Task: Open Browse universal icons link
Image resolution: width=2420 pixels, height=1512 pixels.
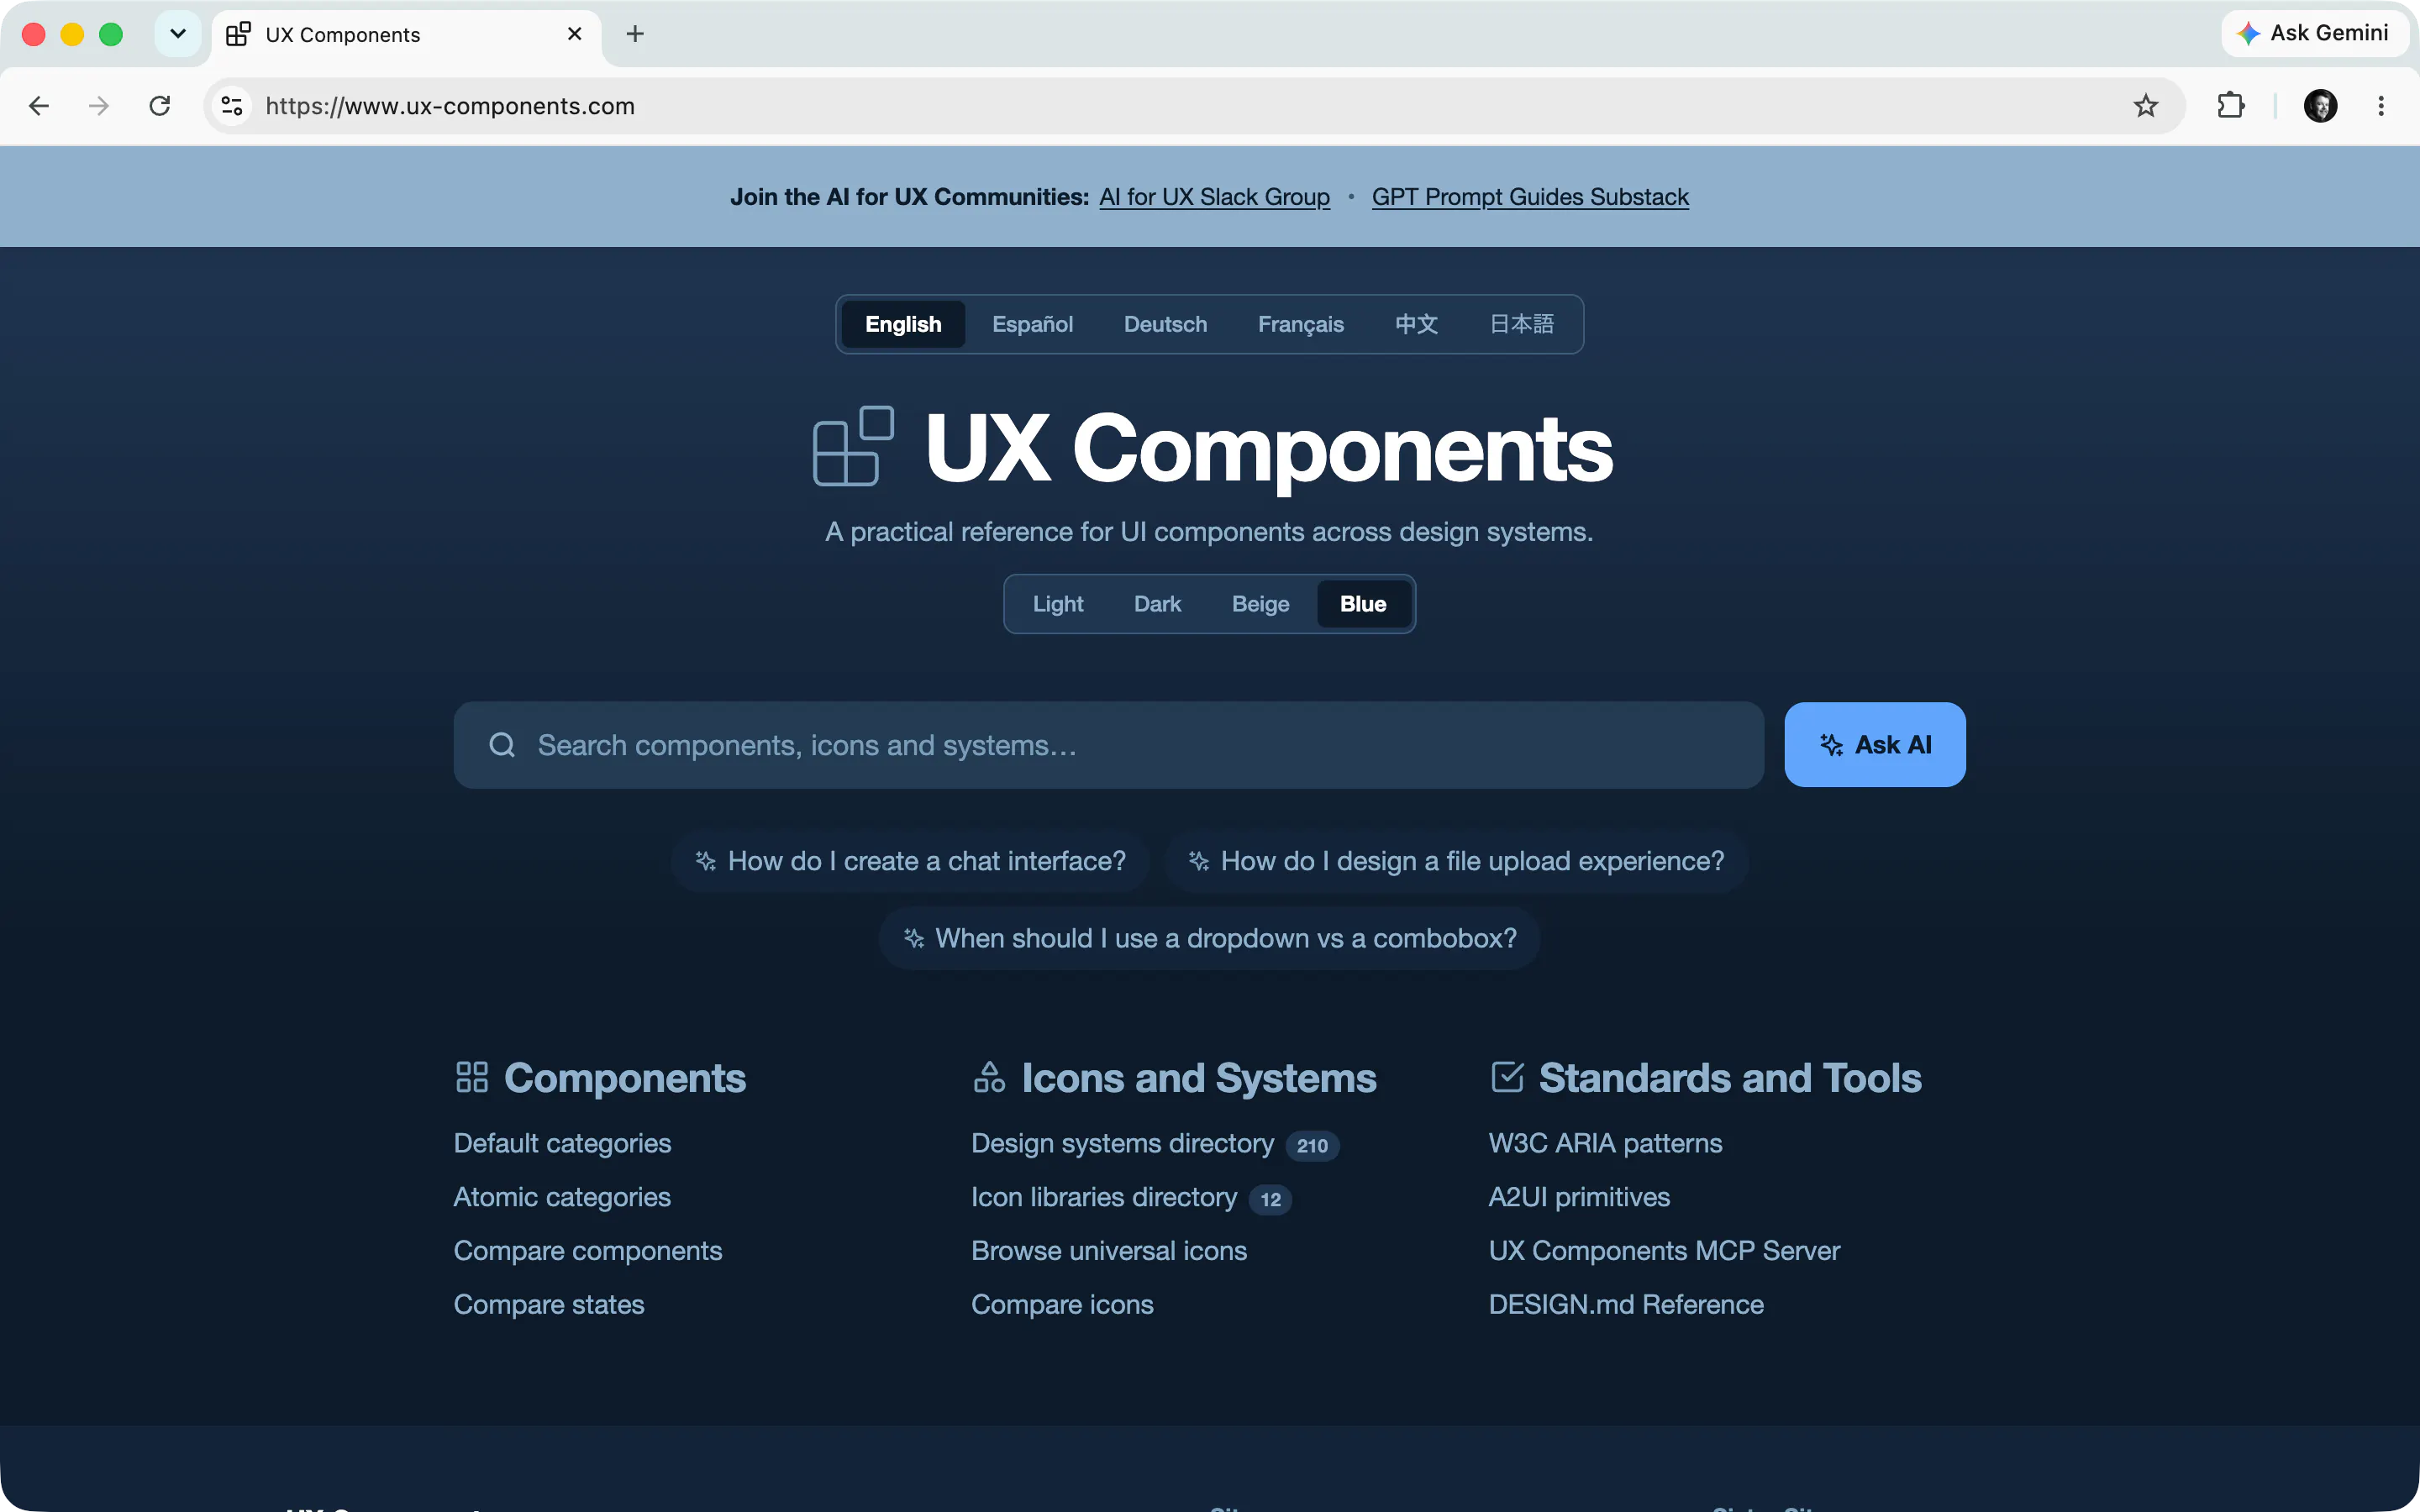Action: (x=1109, y=1250)
